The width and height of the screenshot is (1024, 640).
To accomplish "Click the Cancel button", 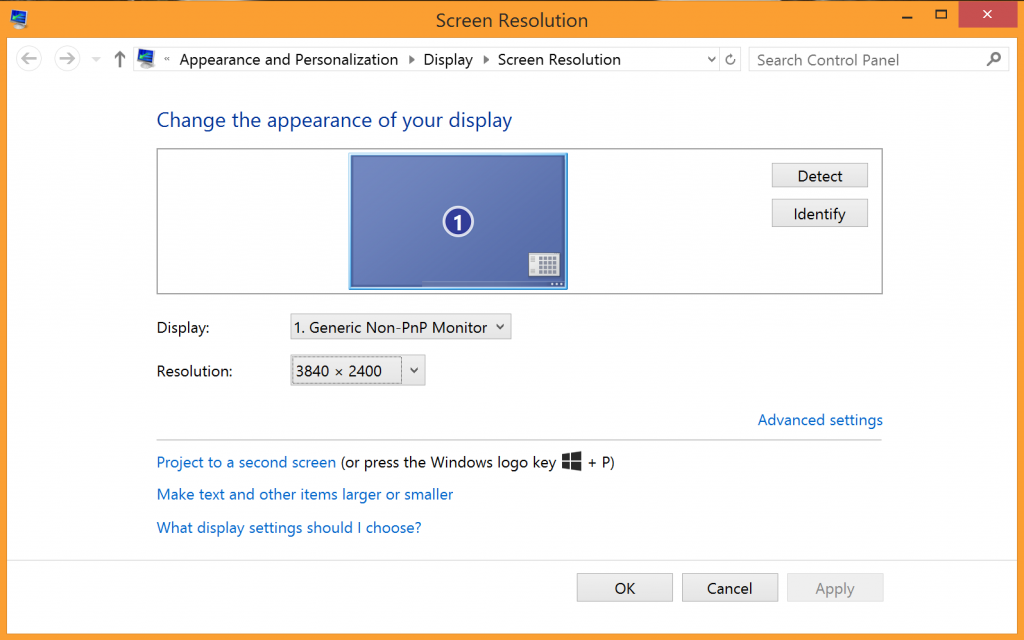I will click(729, 588).
